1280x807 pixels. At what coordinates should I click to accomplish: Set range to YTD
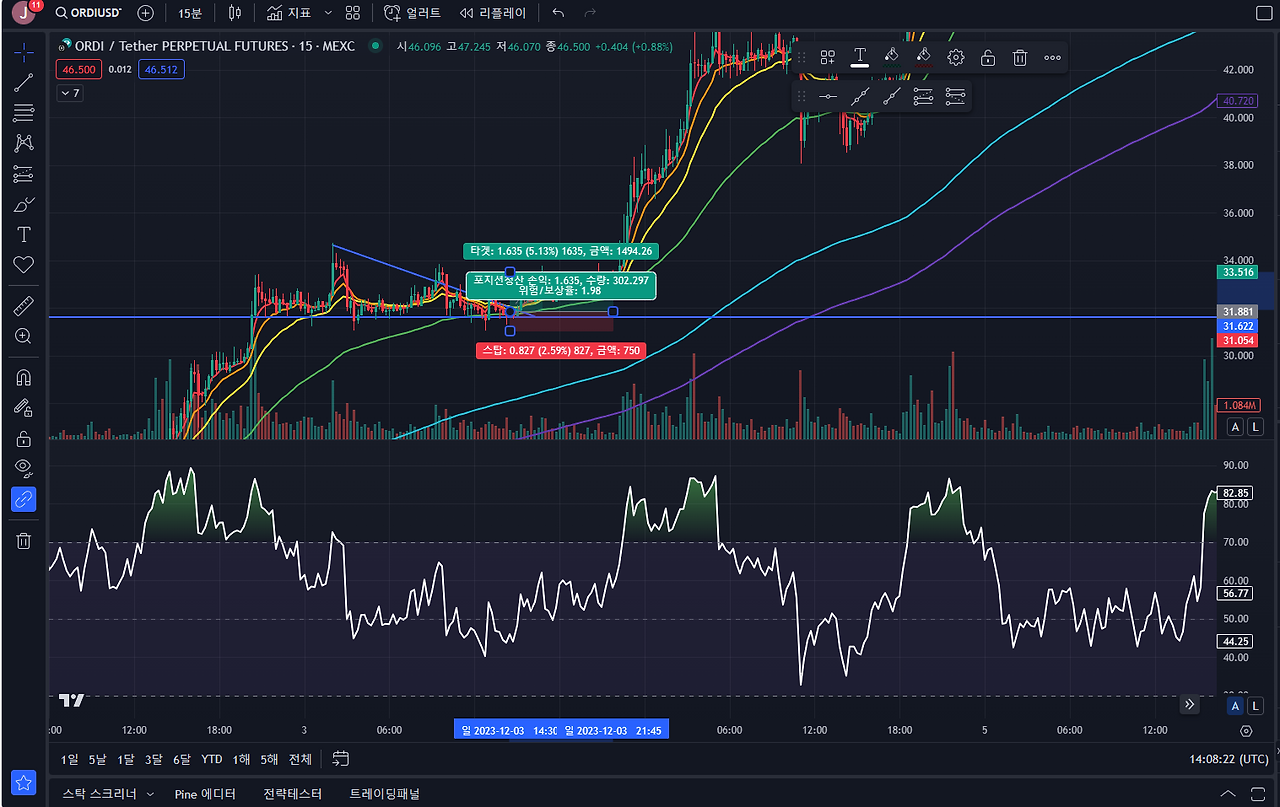pos(212,759)
